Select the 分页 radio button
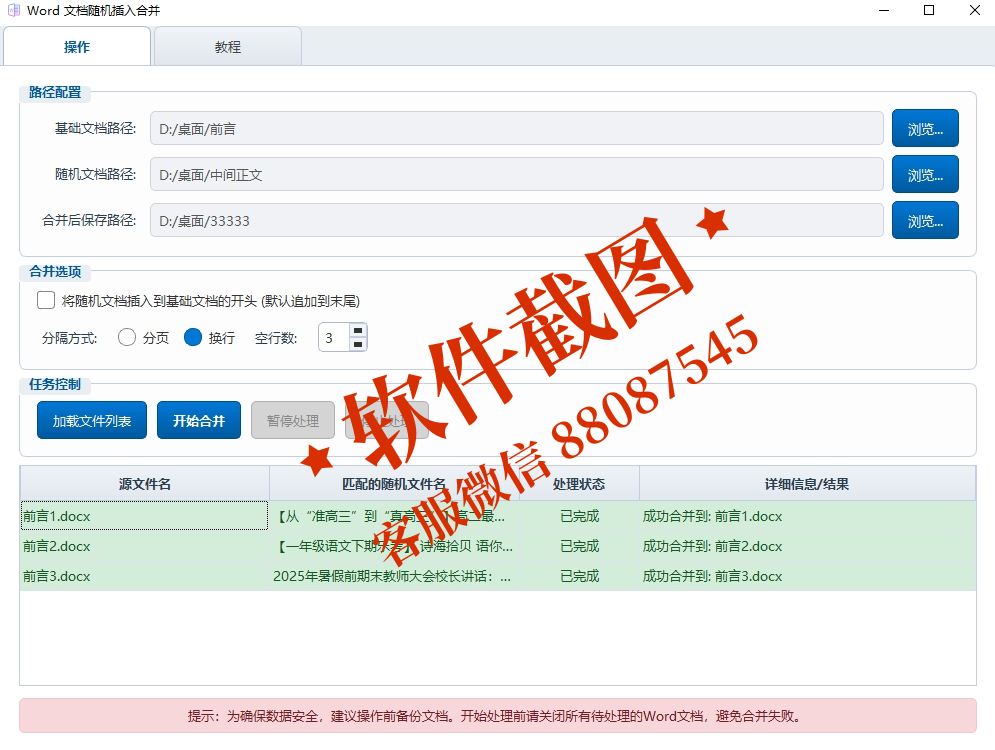 (127, 337)
